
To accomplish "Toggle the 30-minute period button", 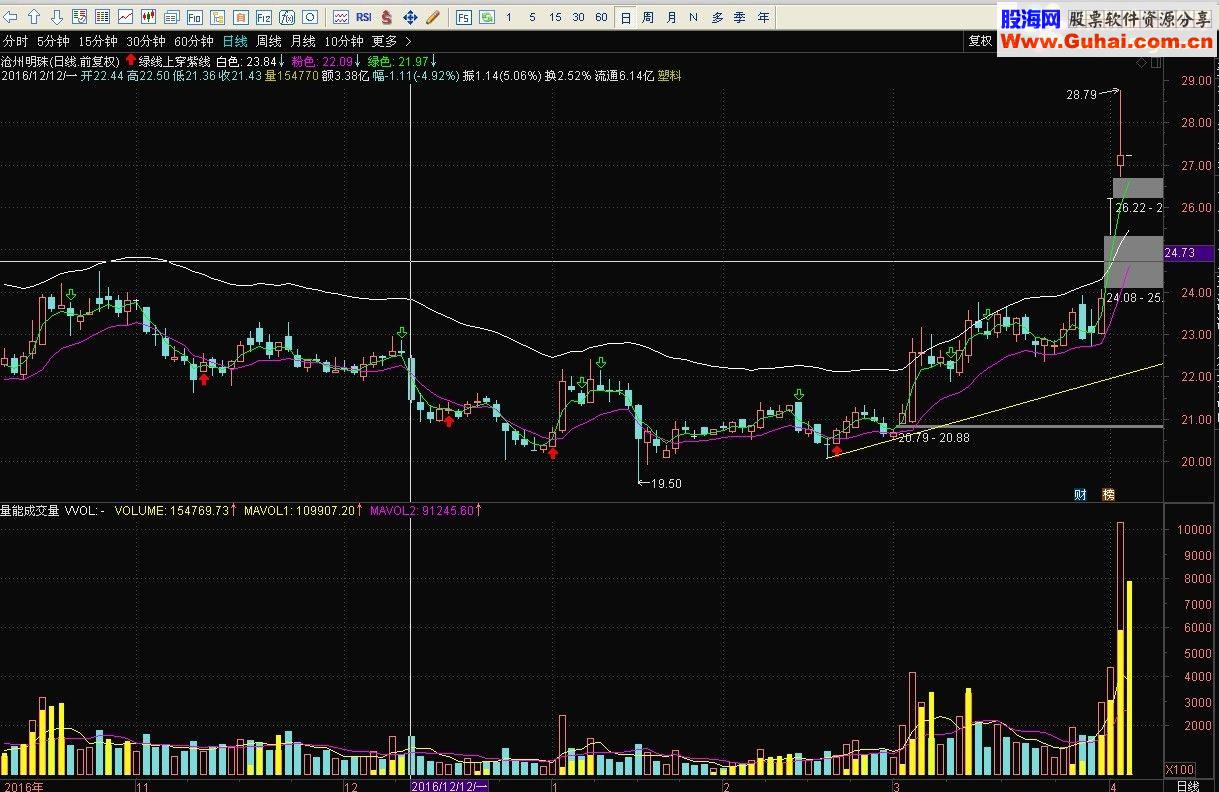I will (x=578, y=17).
